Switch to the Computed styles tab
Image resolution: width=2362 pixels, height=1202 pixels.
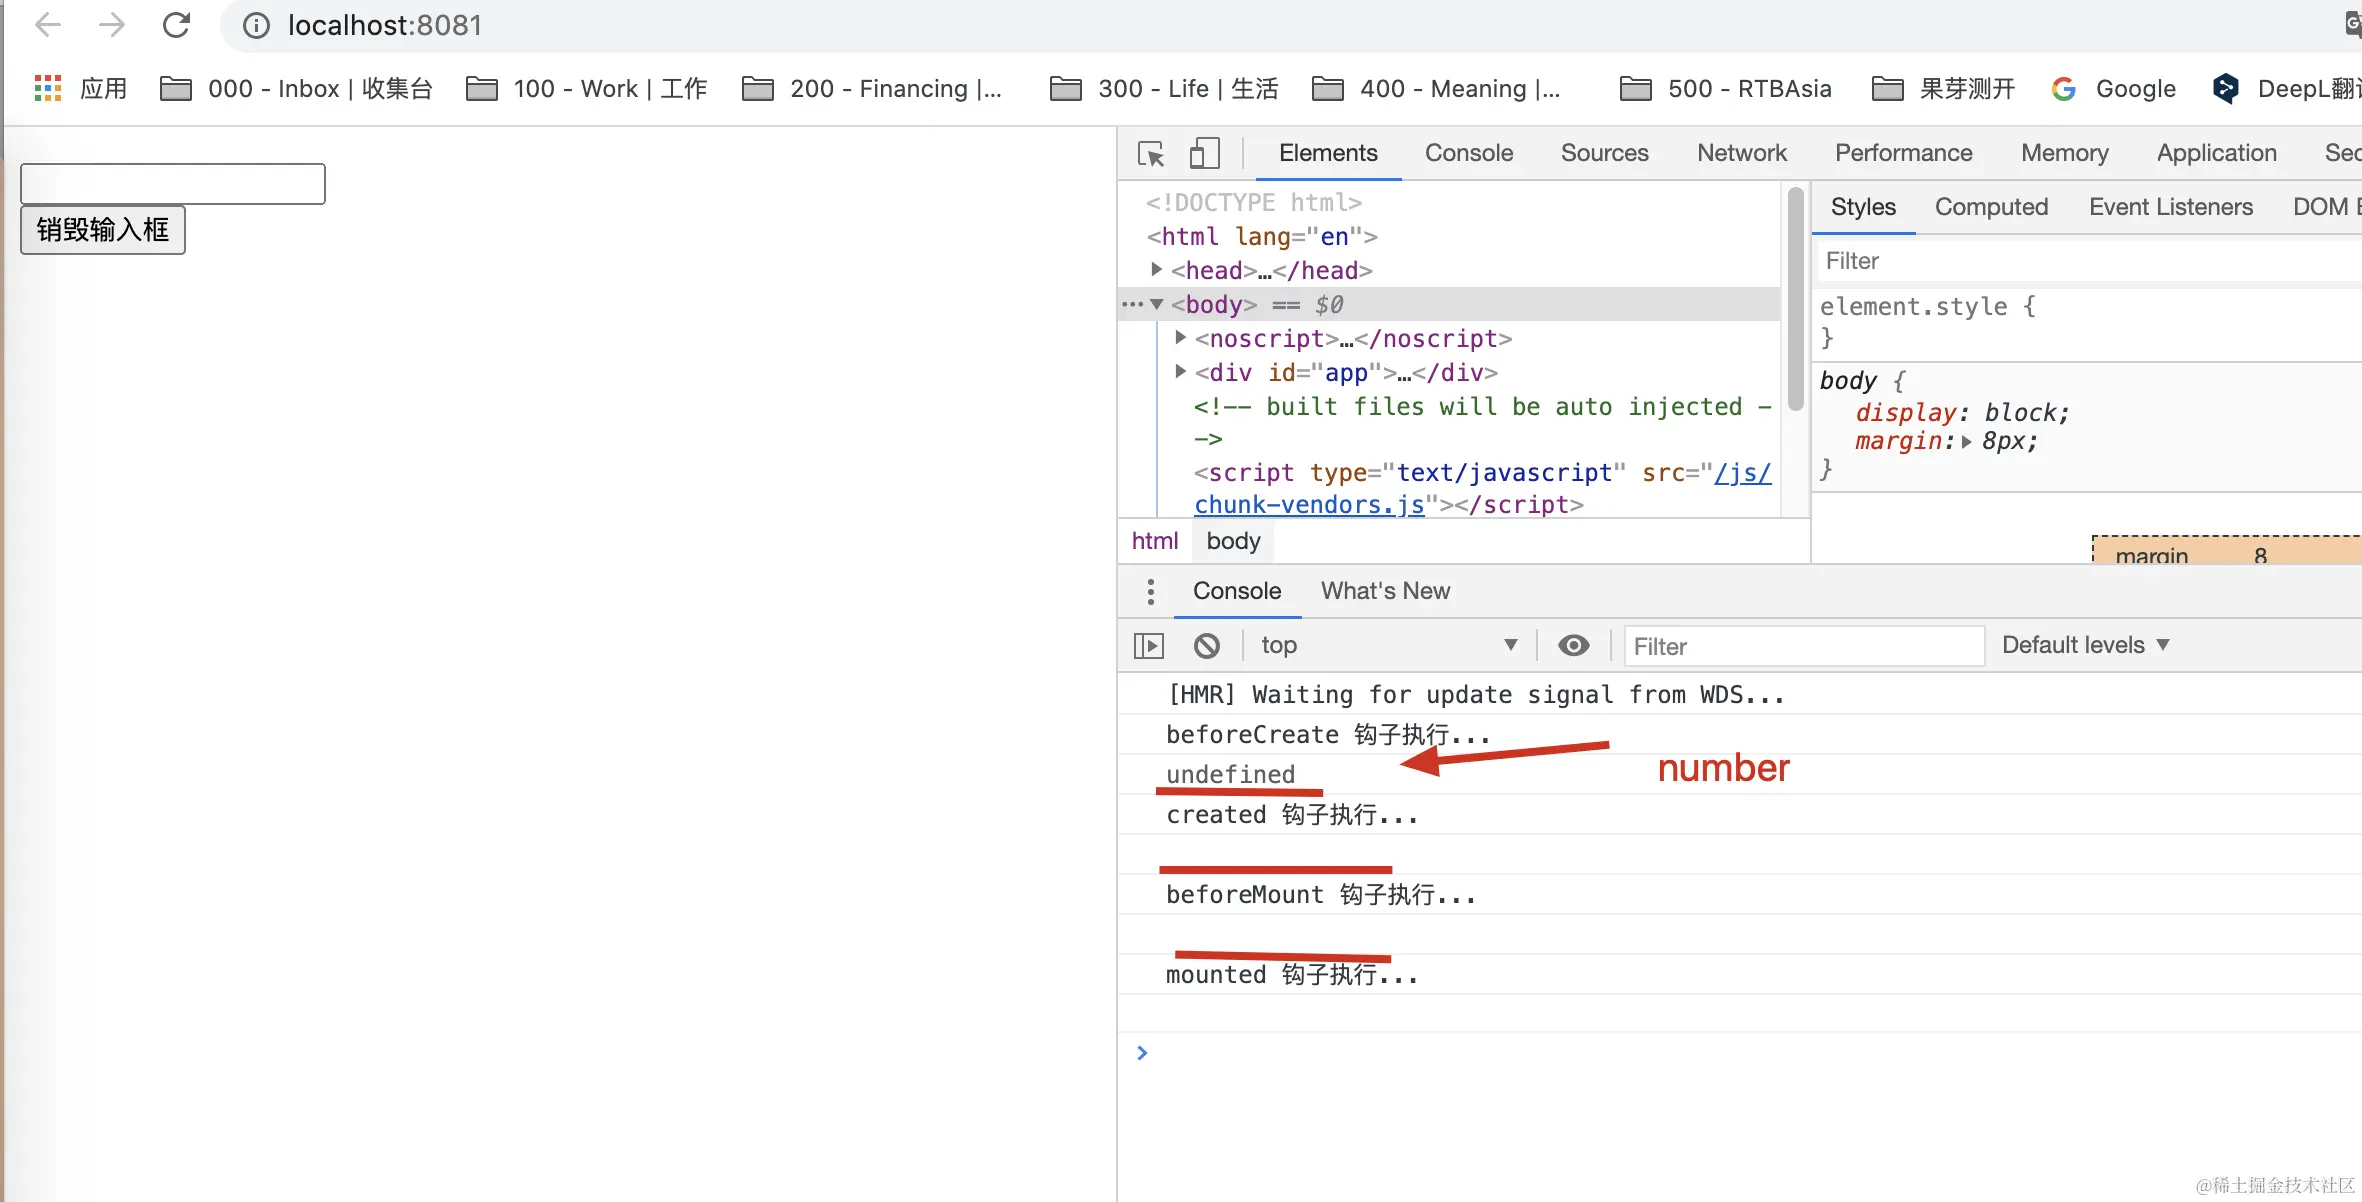[x=1991, y=207]
